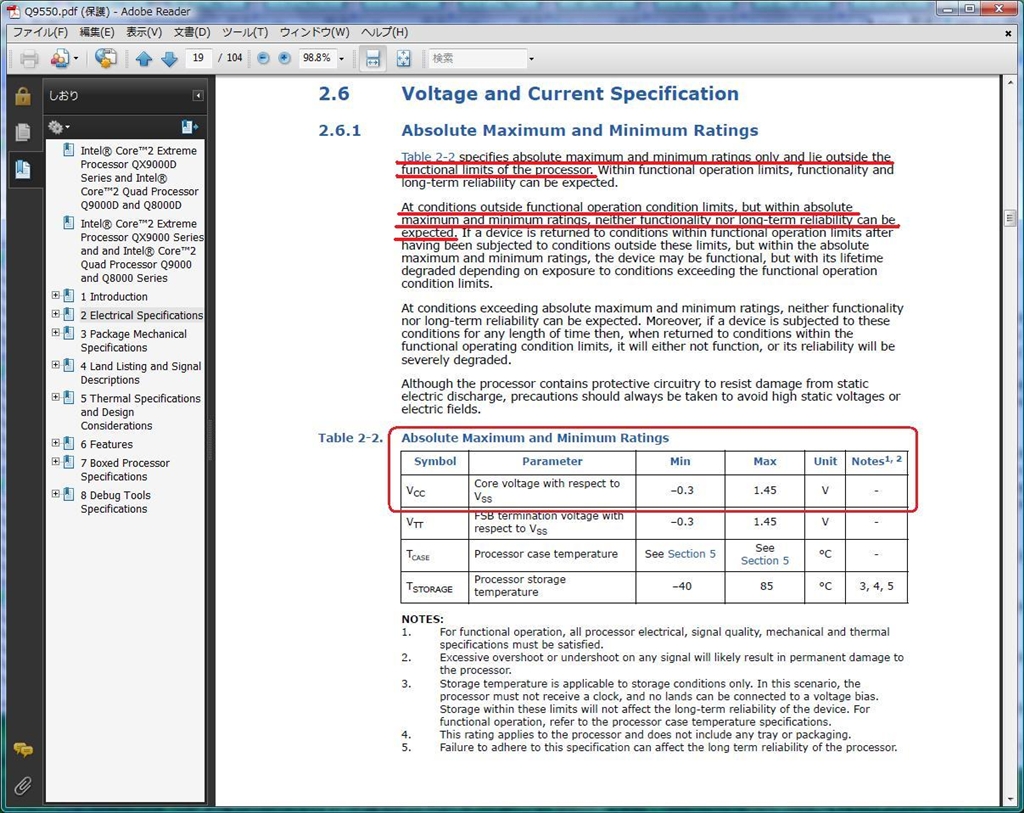Viewport: 1024px width, 813px height.
Task: Go to previous page with up arrow
Action: pos(144,59)
